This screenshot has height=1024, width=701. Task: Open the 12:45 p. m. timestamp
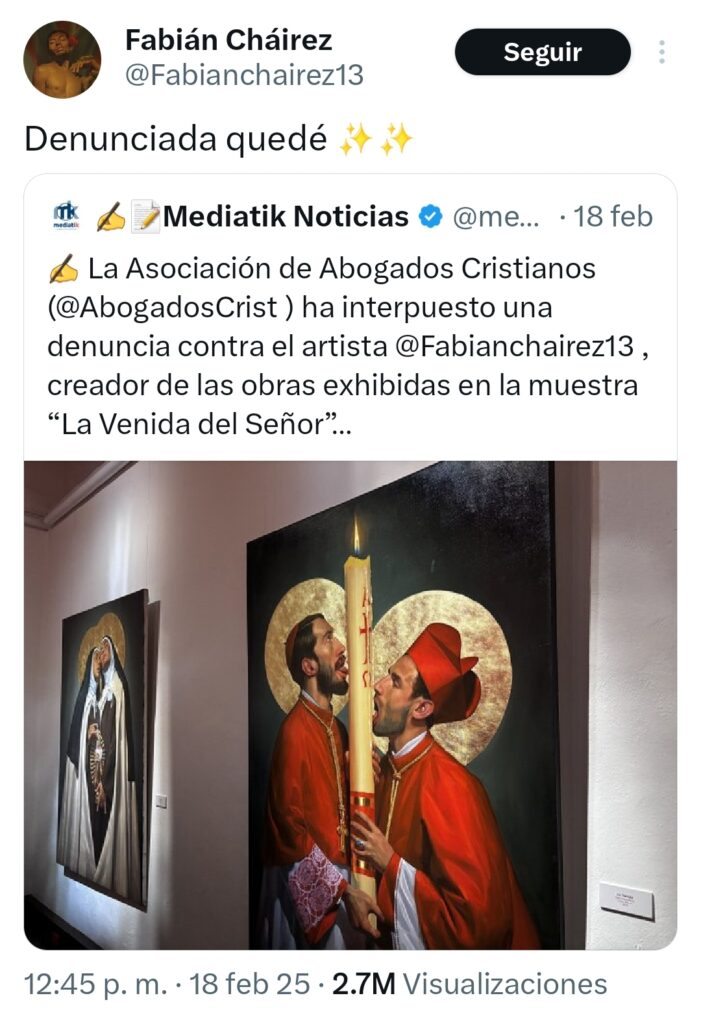point(95,984)
